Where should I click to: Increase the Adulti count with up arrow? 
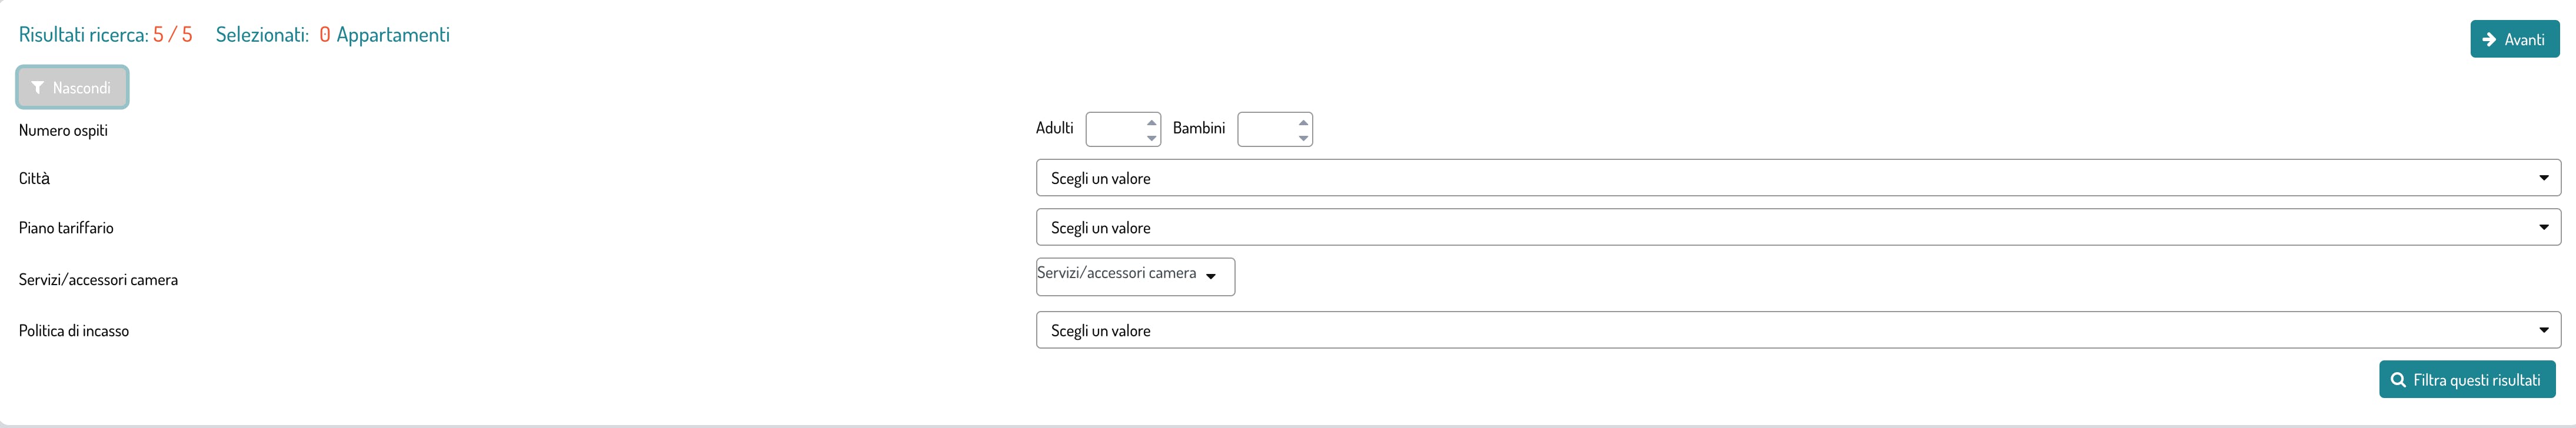1151,123
